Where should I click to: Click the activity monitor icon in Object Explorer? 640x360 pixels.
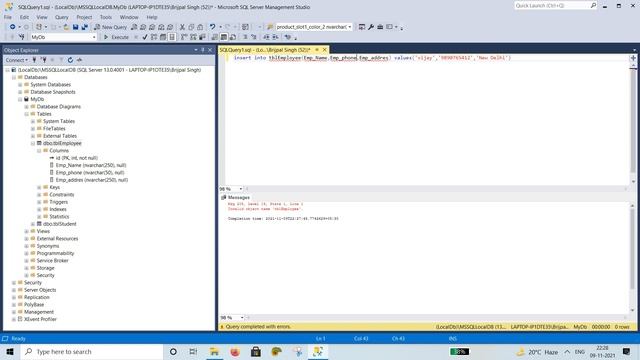[79, 60]
